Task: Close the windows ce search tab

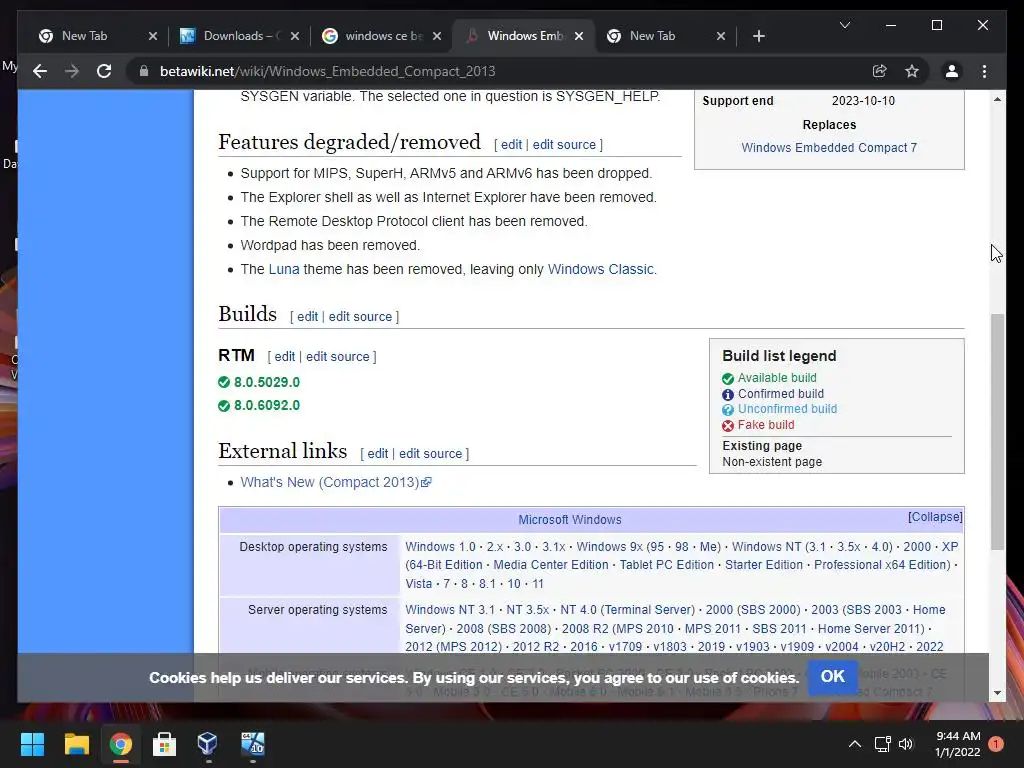Action: (x=437, y=36)
